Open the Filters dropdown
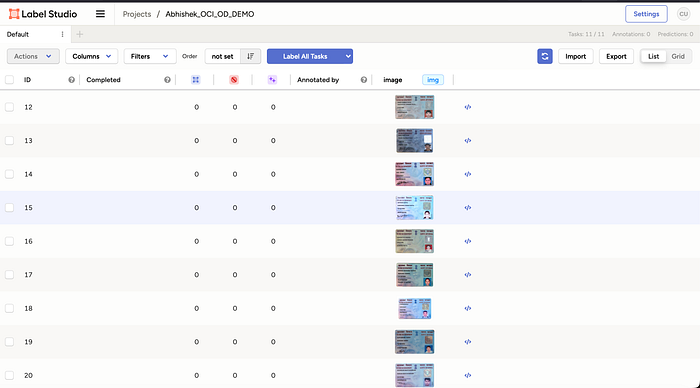700x388 pixels. (150, 56)
